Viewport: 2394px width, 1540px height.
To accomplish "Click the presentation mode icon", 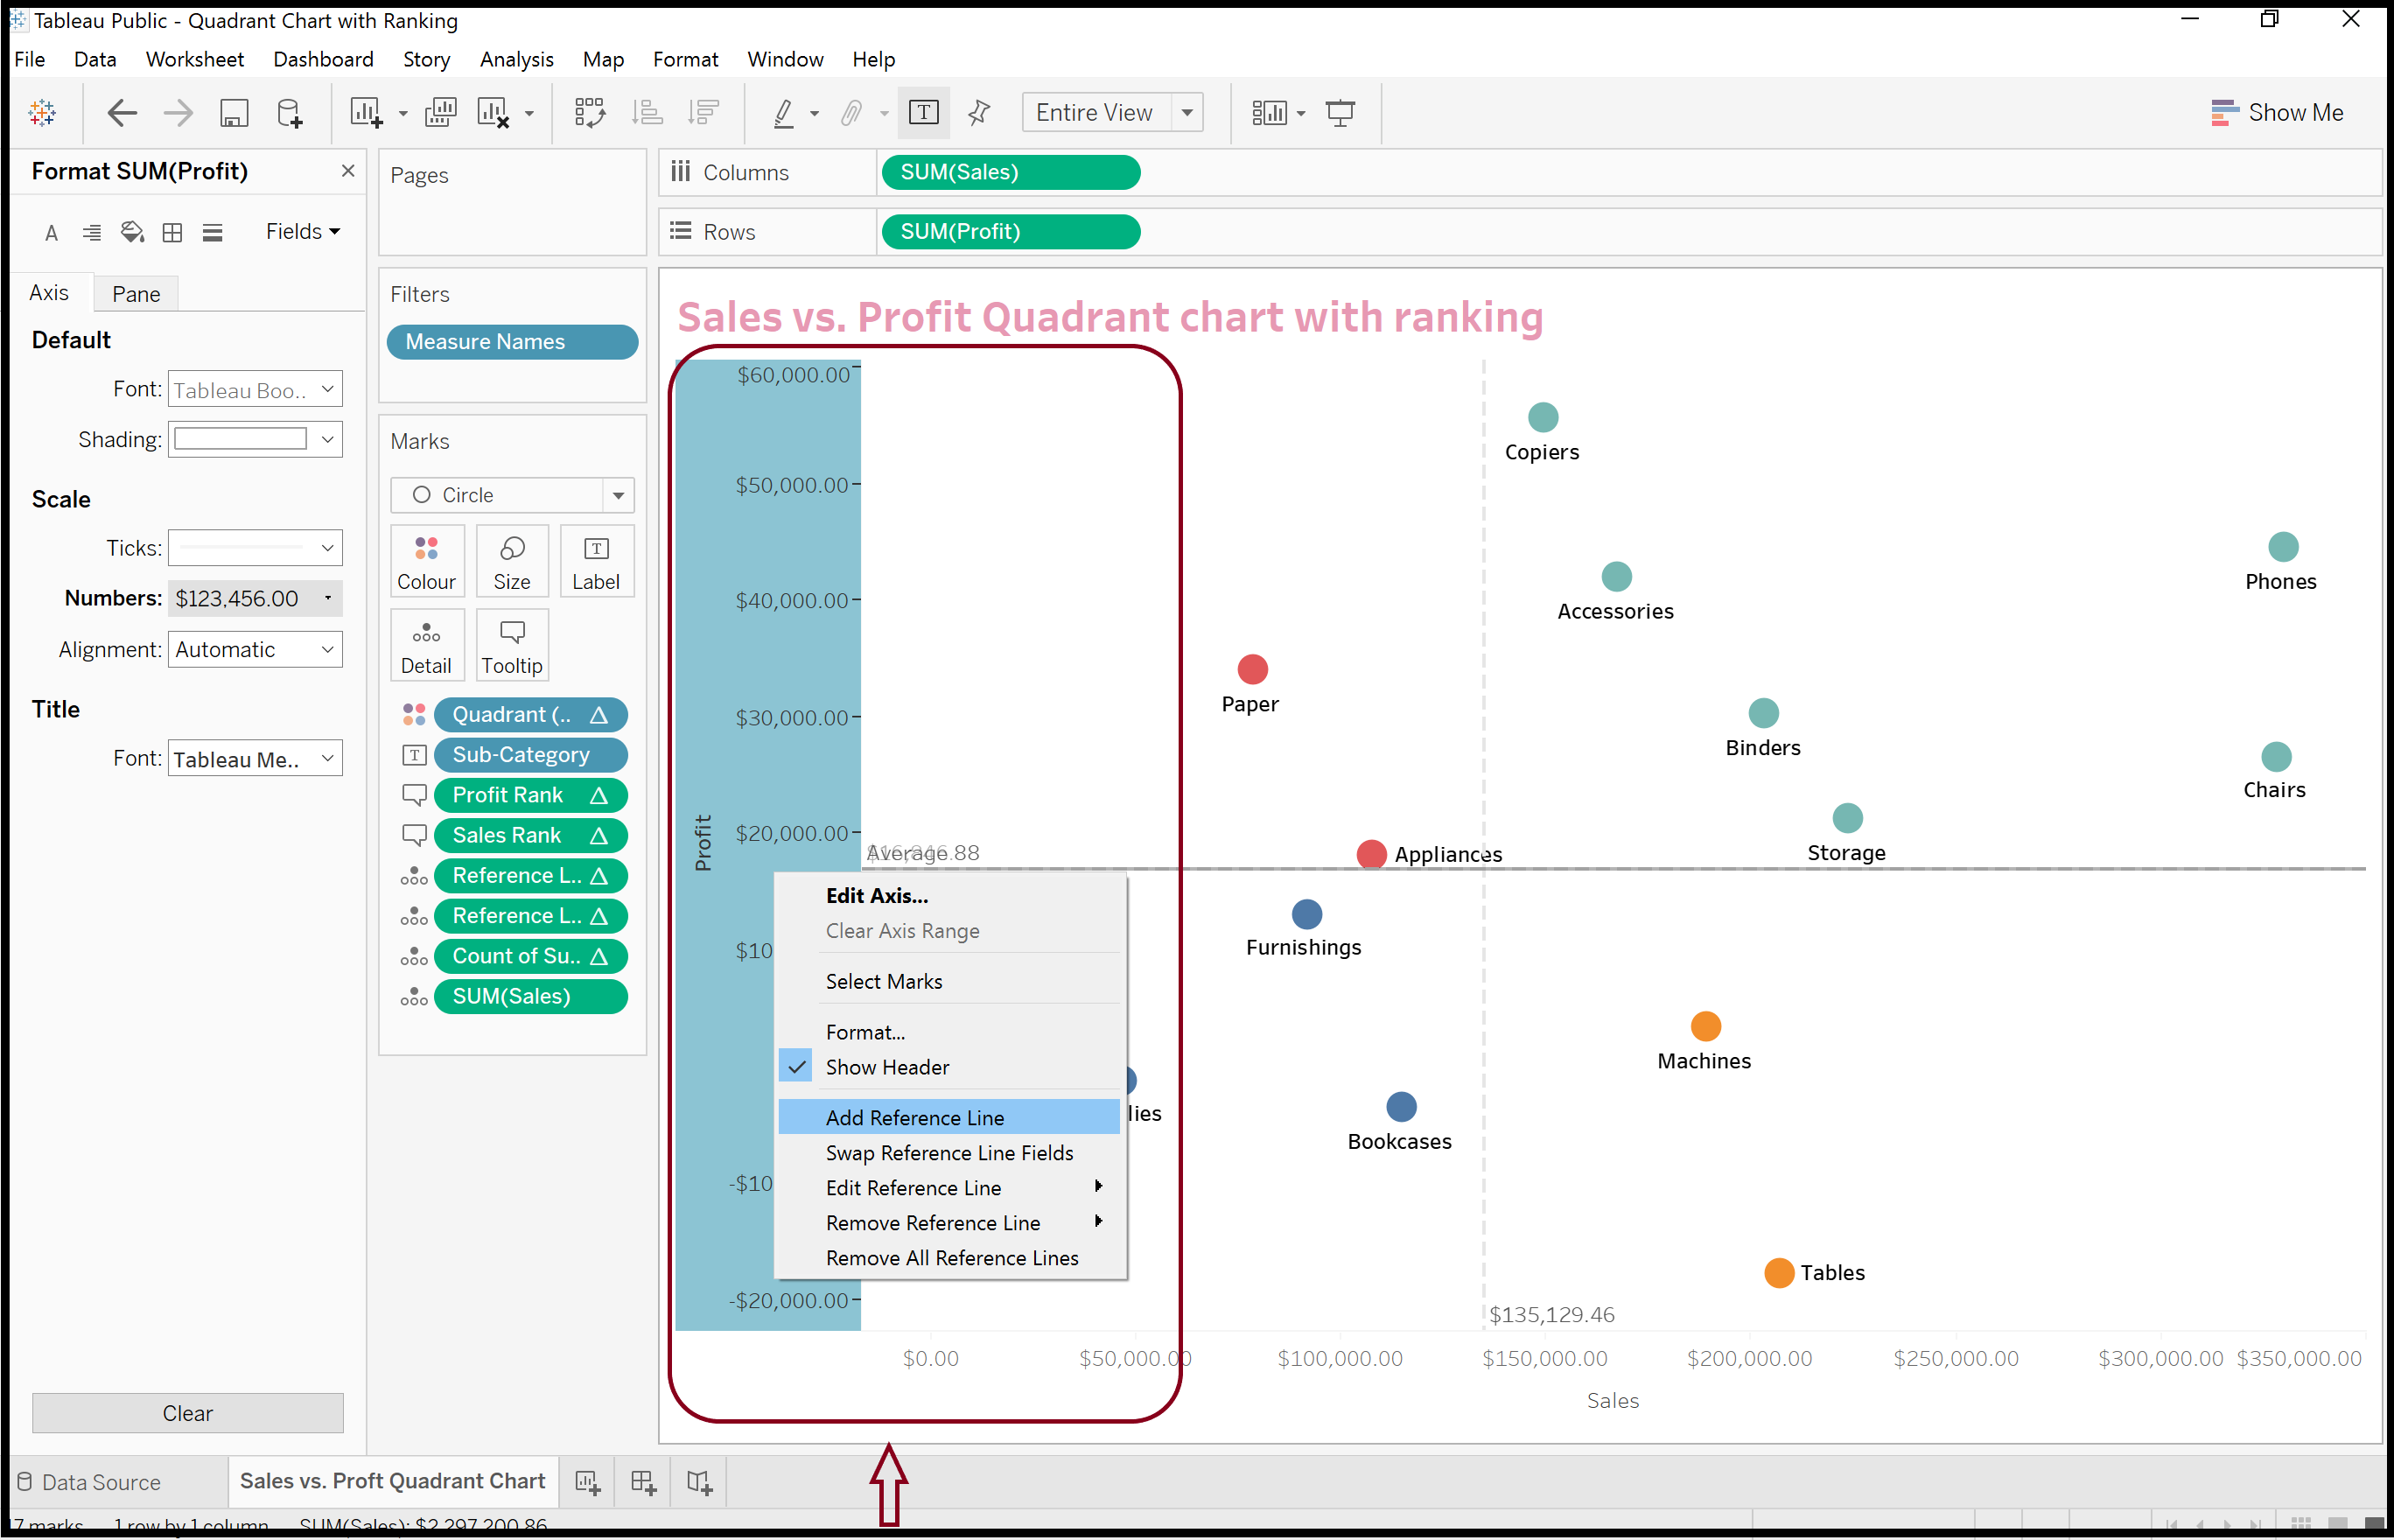I will coord(1340,113).
